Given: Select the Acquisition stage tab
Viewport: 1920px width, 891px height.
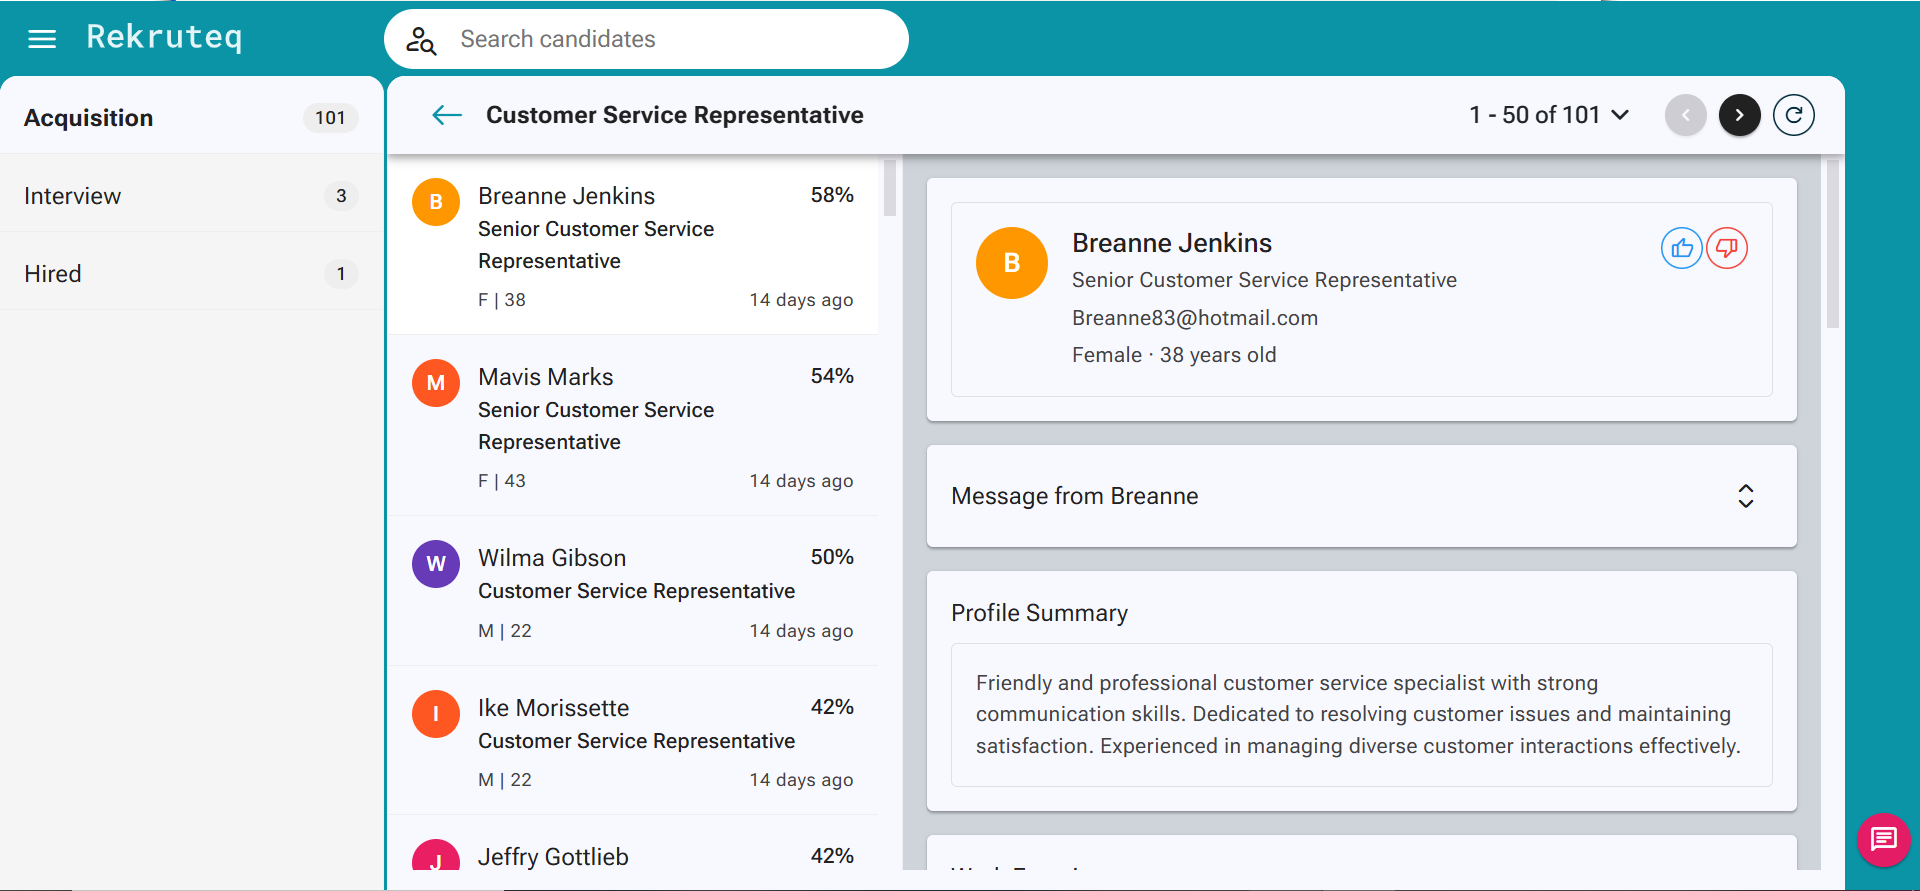Looking at the screenshot, I should tap(191, 117).
